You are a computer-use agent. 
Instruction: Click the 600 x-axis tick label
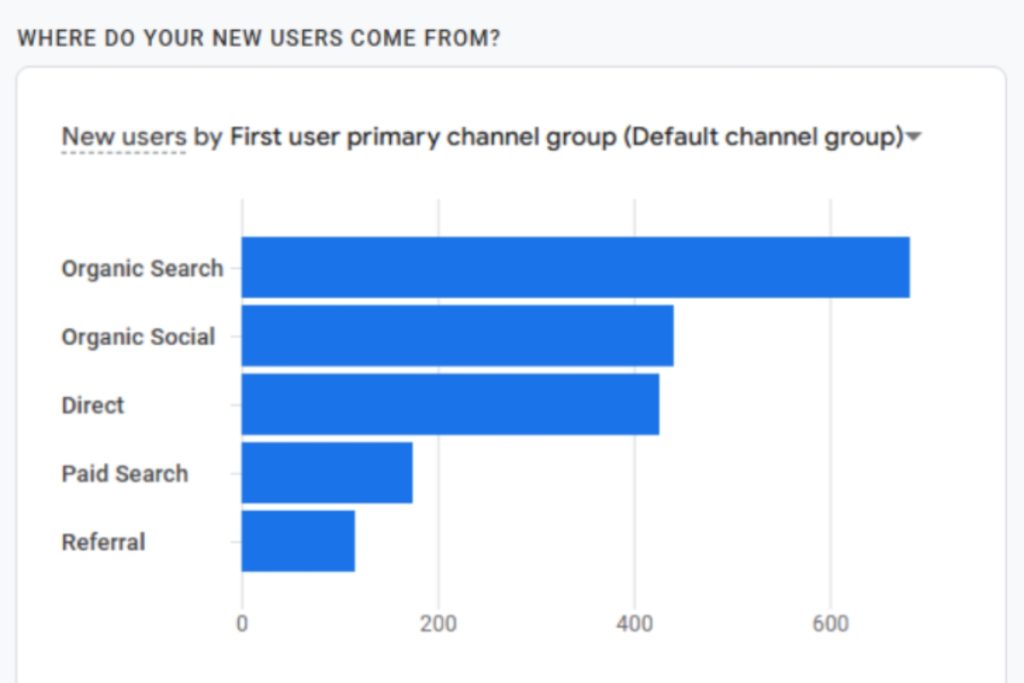[x=830, y=624]
